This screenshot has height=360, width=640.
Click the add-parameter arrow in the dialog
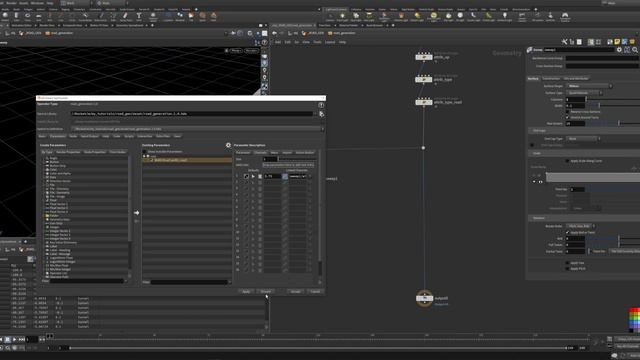coord(136,213)
